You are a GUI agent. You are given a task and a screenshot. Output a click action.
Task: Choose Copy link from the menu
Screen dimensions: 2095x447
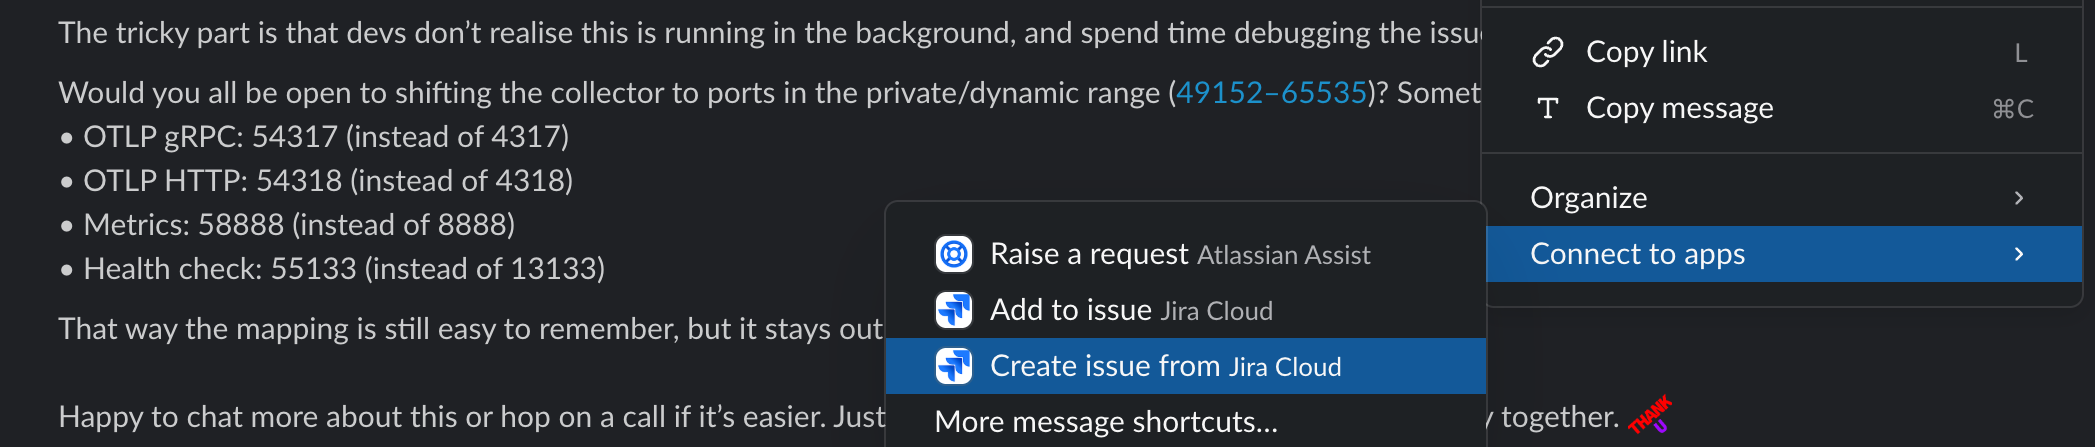(1646, 52)
